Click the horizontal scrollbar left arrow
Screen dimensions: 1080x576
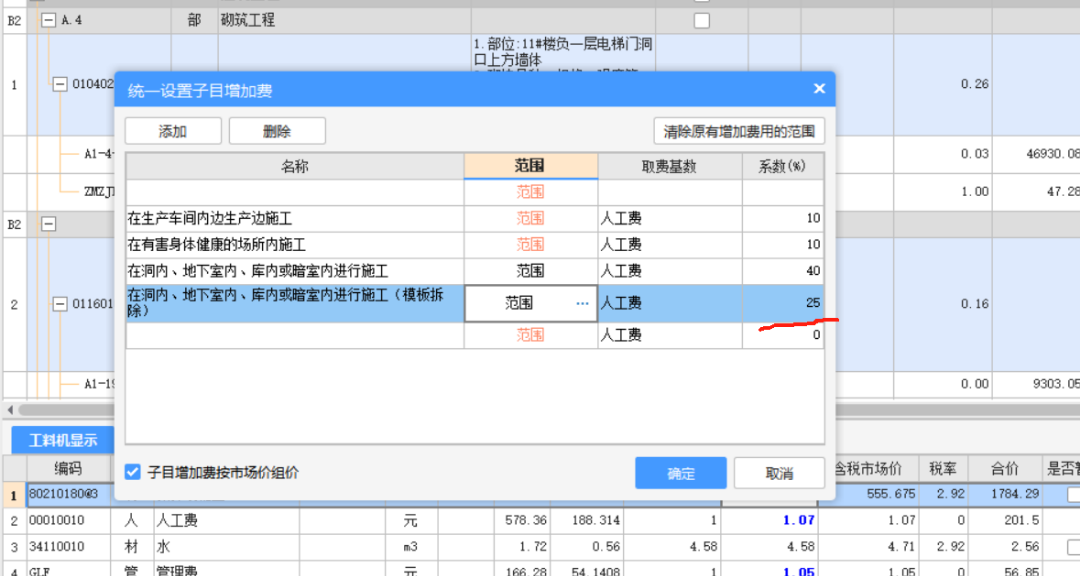[x=10, y=410]
